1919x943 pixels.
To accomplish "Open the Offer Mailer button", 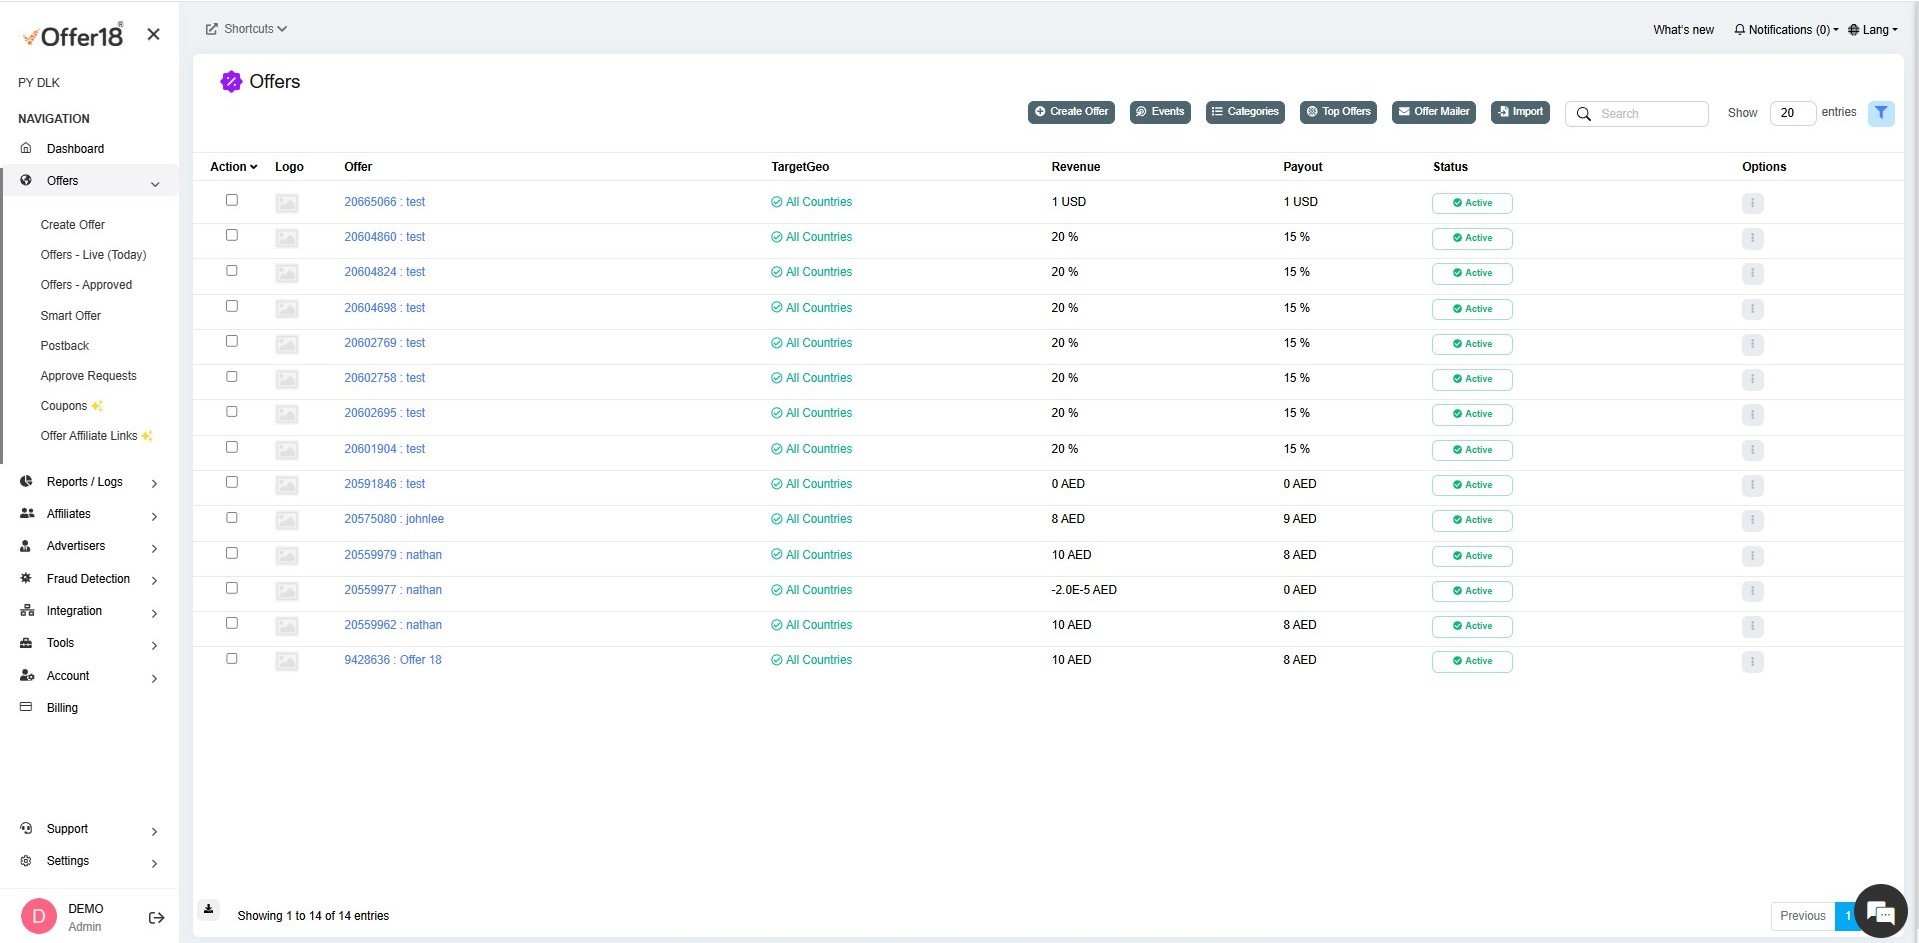I will click(1434, 112).
